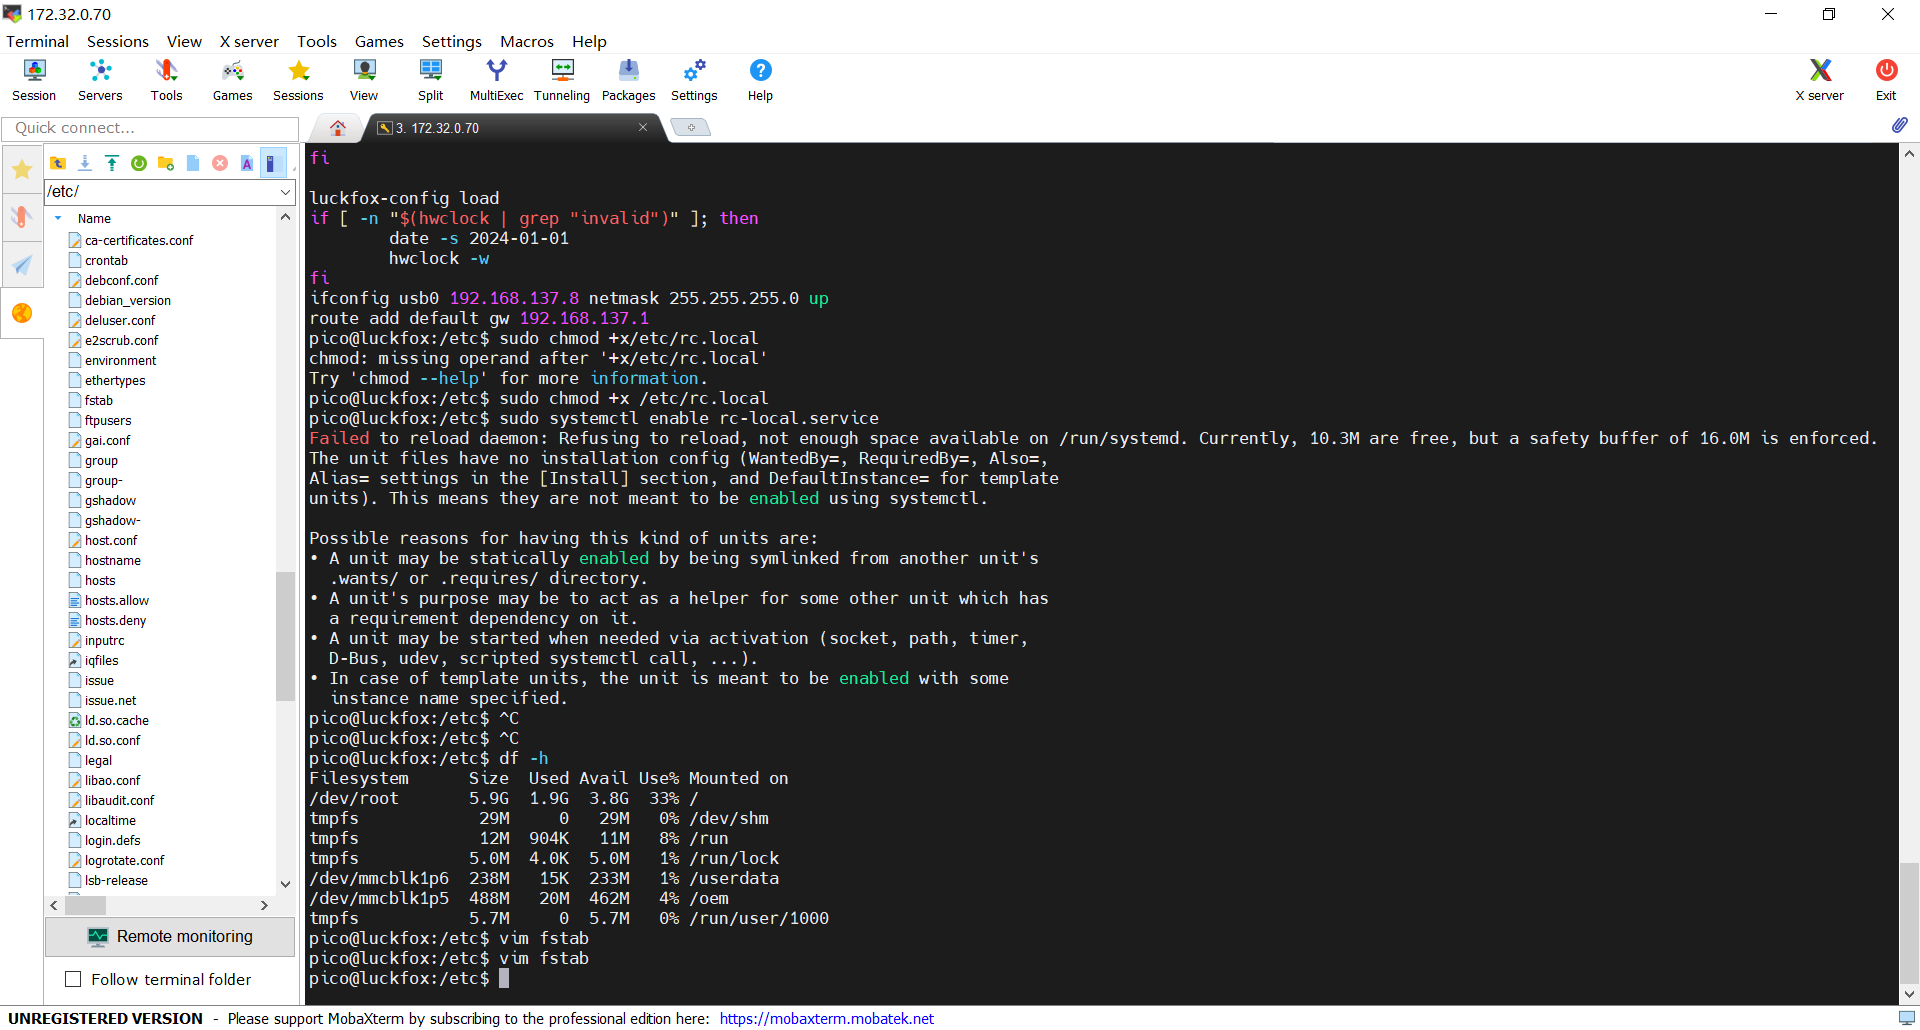Click the monitor icon in status bar

click(1906, 1018)
